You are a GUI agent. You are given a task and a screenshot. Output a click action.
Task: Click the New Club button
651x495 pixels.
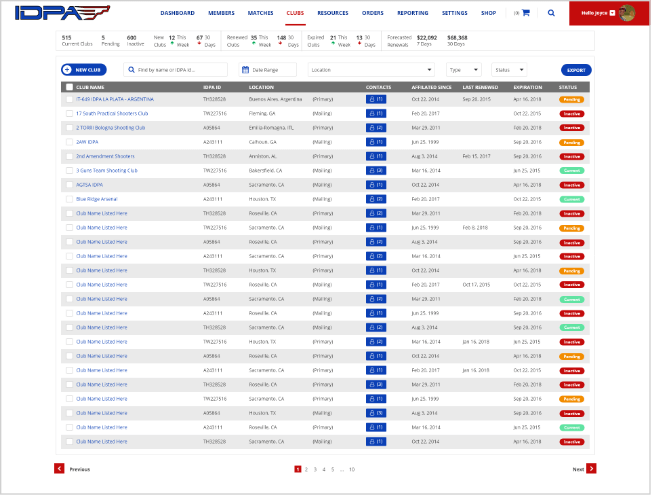[x=84, y=70]
